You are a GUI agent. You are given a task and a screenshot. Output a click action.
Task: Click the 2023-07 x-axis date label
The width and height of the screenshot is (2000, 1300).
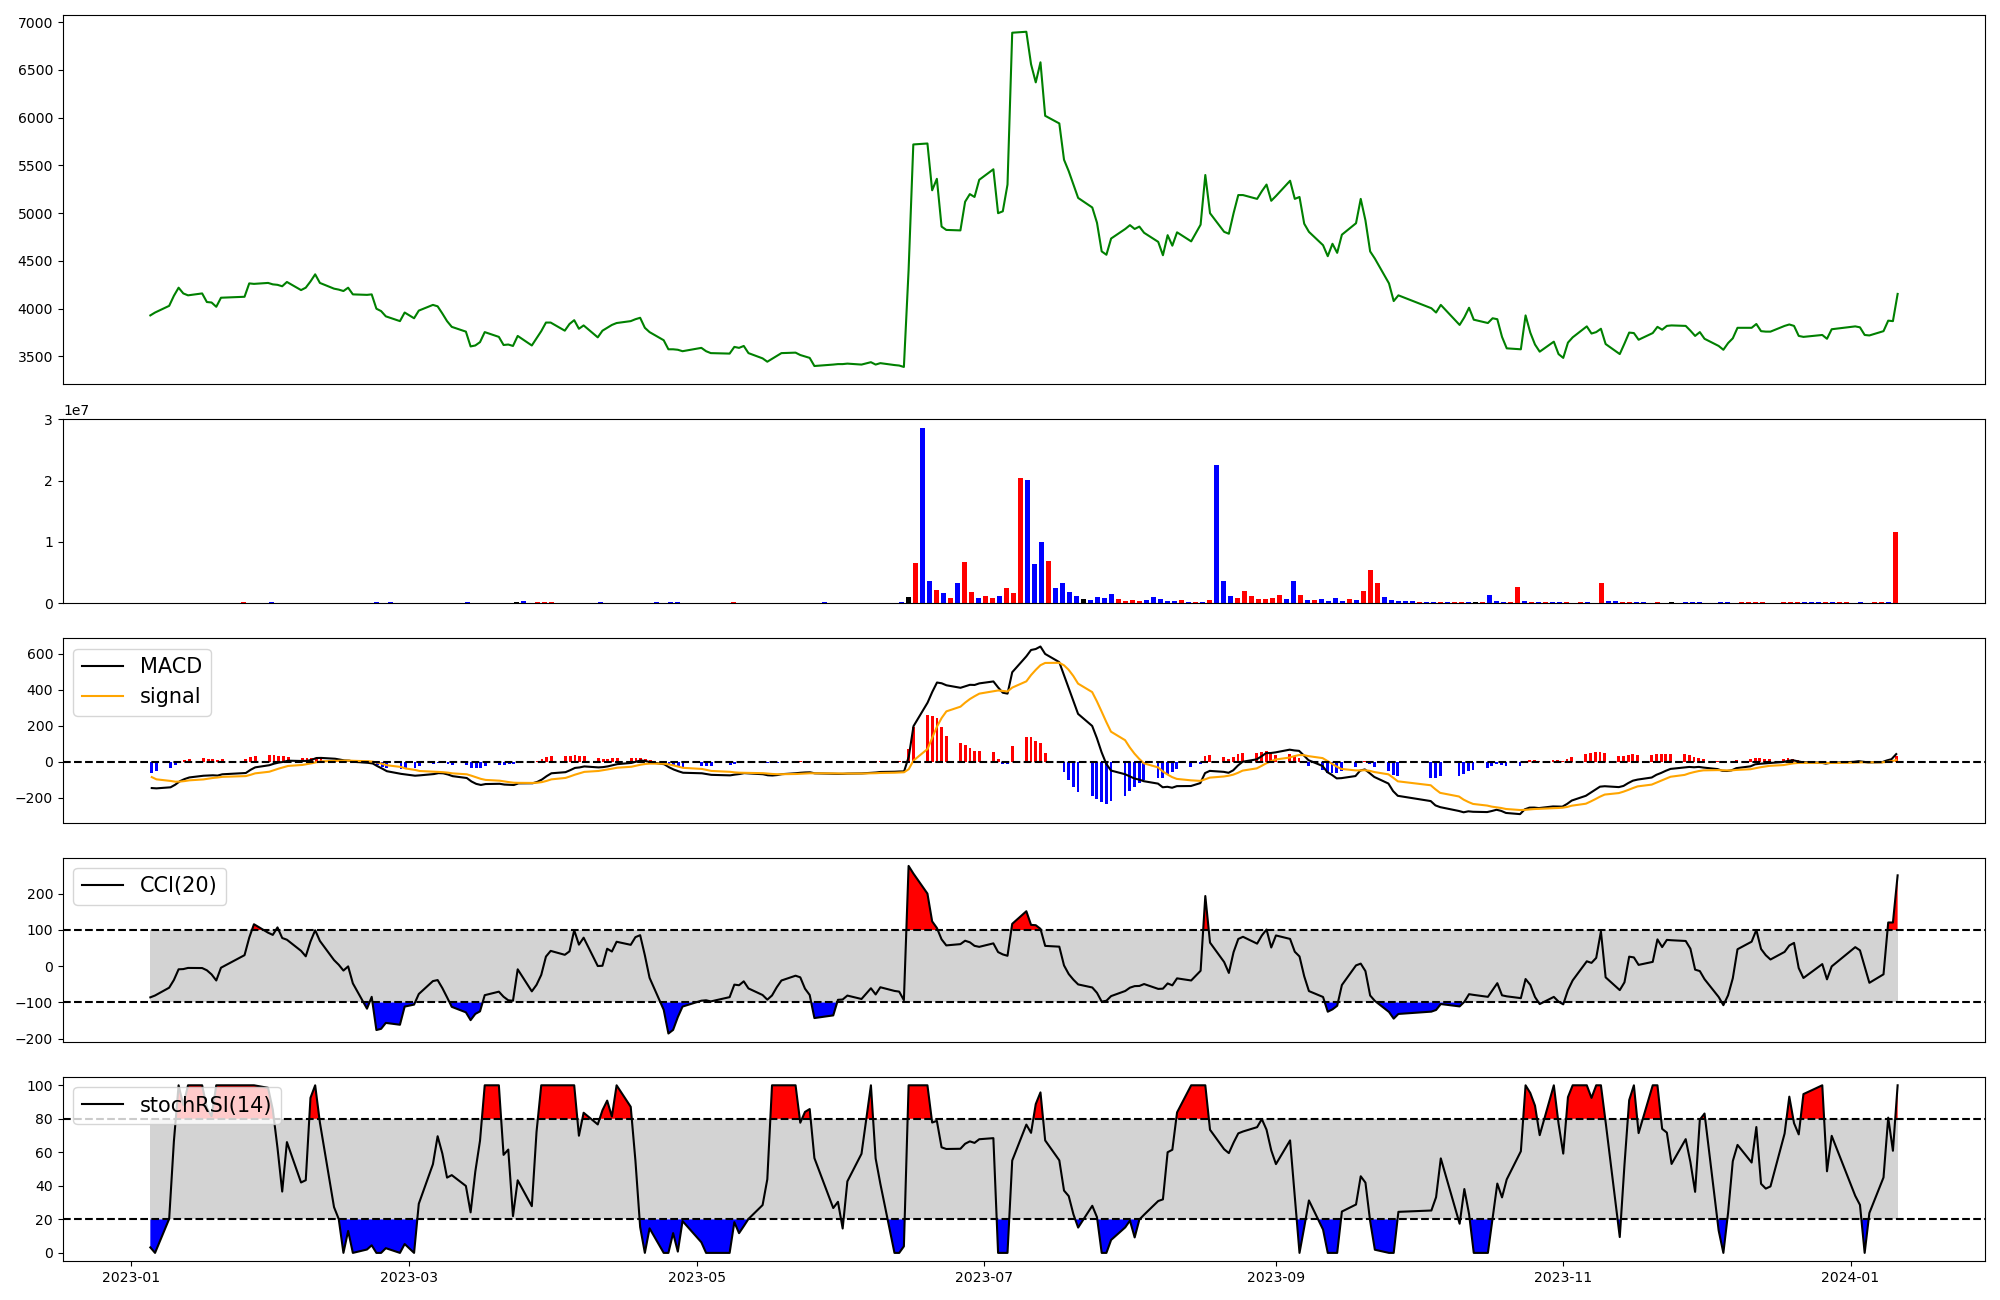tap(984, 1277)
